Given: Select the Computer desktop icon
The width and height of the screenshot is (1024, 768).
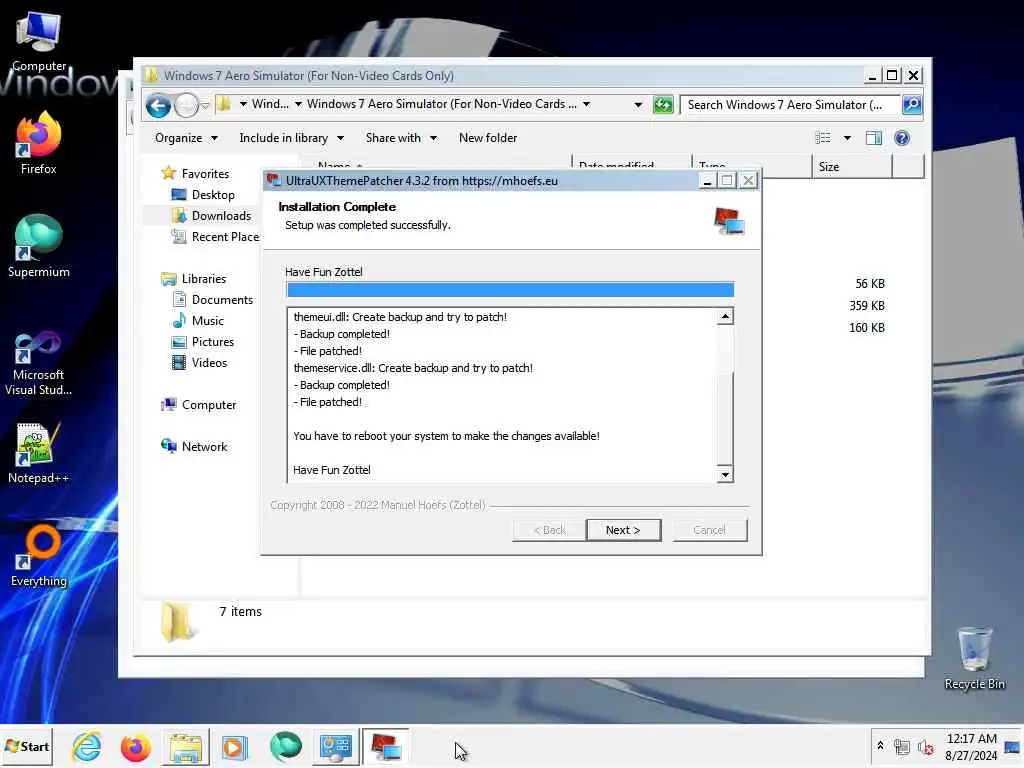Looking at the screenshot, I should pyautogui.click(x=39, y=41).
